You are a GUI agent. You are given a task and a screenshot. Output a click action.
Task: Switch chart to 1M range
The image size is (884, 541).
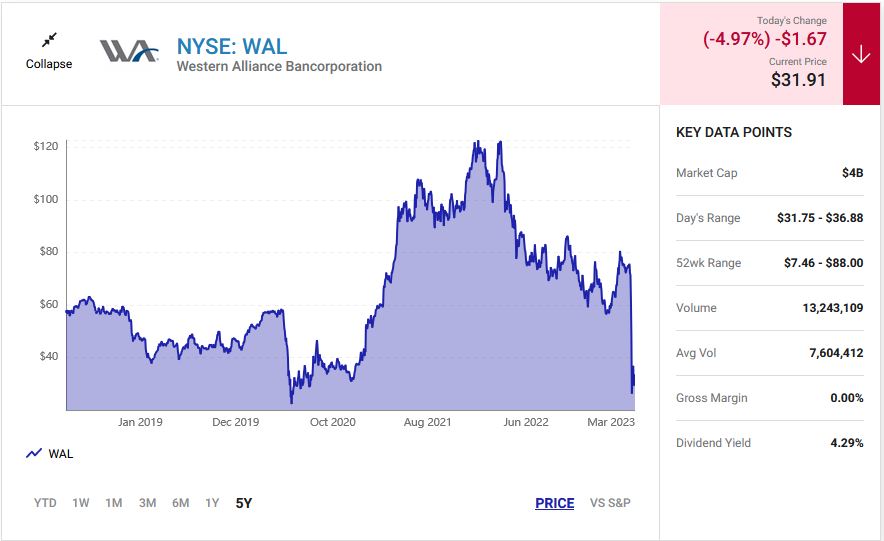(114, 503)
